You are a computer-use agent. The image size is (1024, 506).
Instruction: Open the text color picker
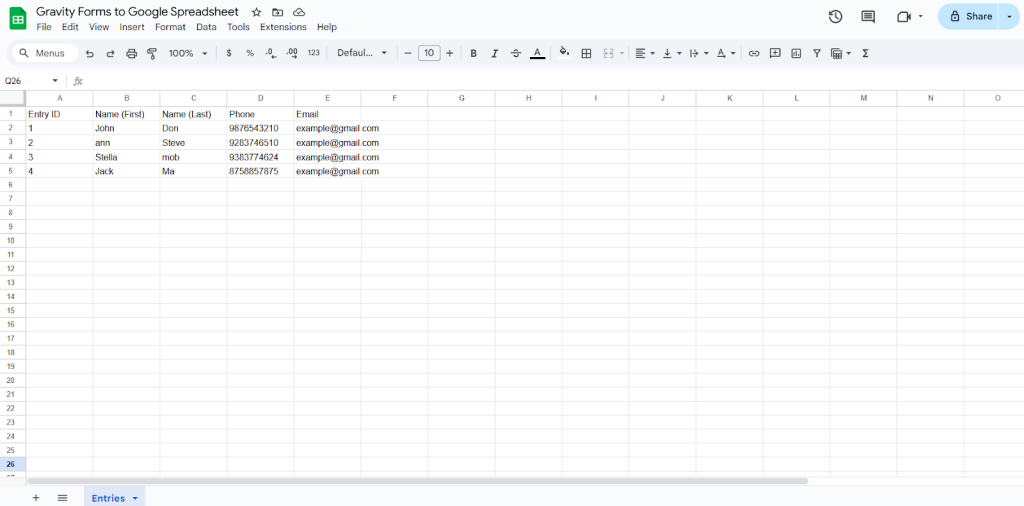[x=537, y=54]
